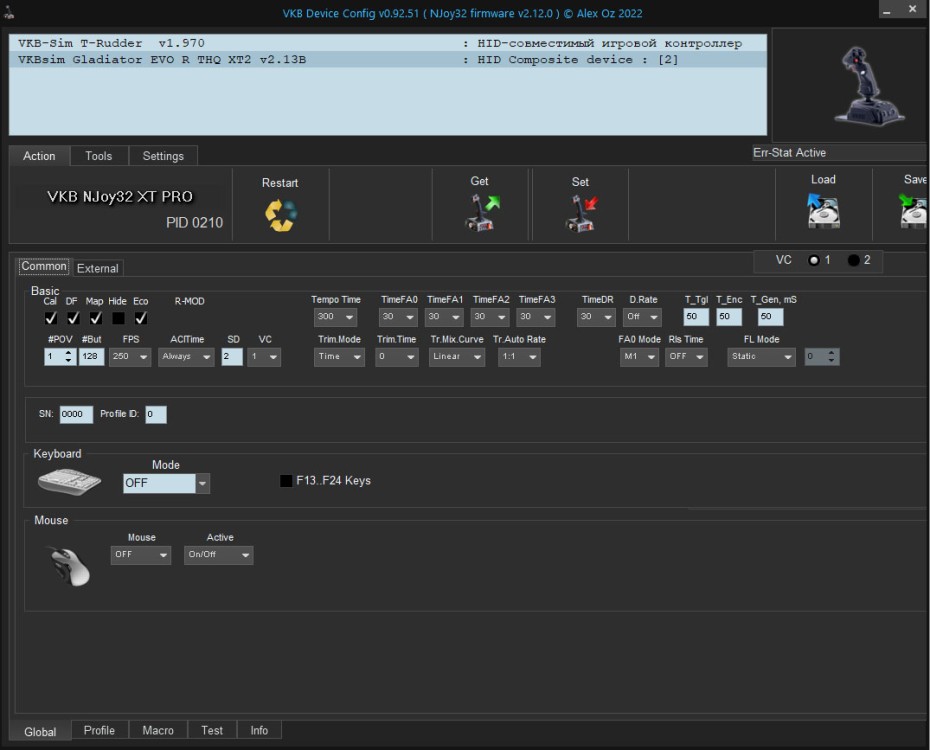Click the keyboard icon in Keyboard section
Viewport: 930px width, 750px height.
69,481
